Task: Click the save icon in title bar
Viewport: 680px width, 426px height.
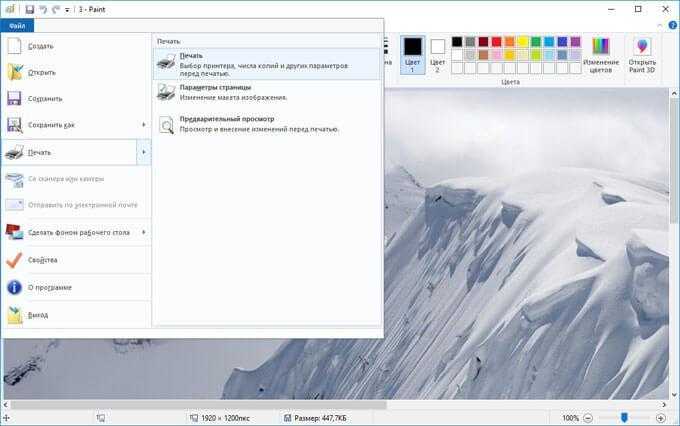Action: tap(29, 9)
